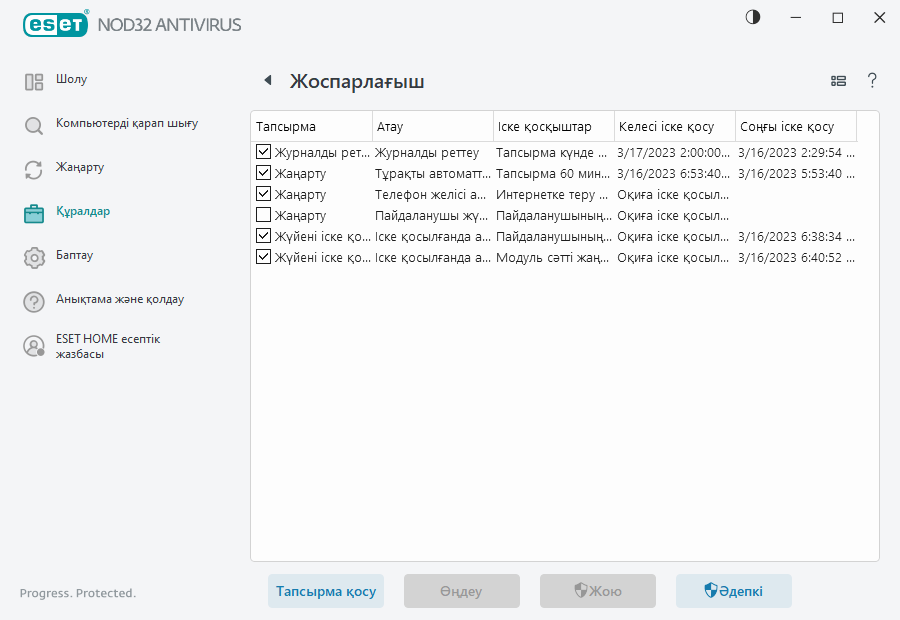Open help with the top-right question mark
The height and width of the screenshot is (620, 900).
[872, 81]
